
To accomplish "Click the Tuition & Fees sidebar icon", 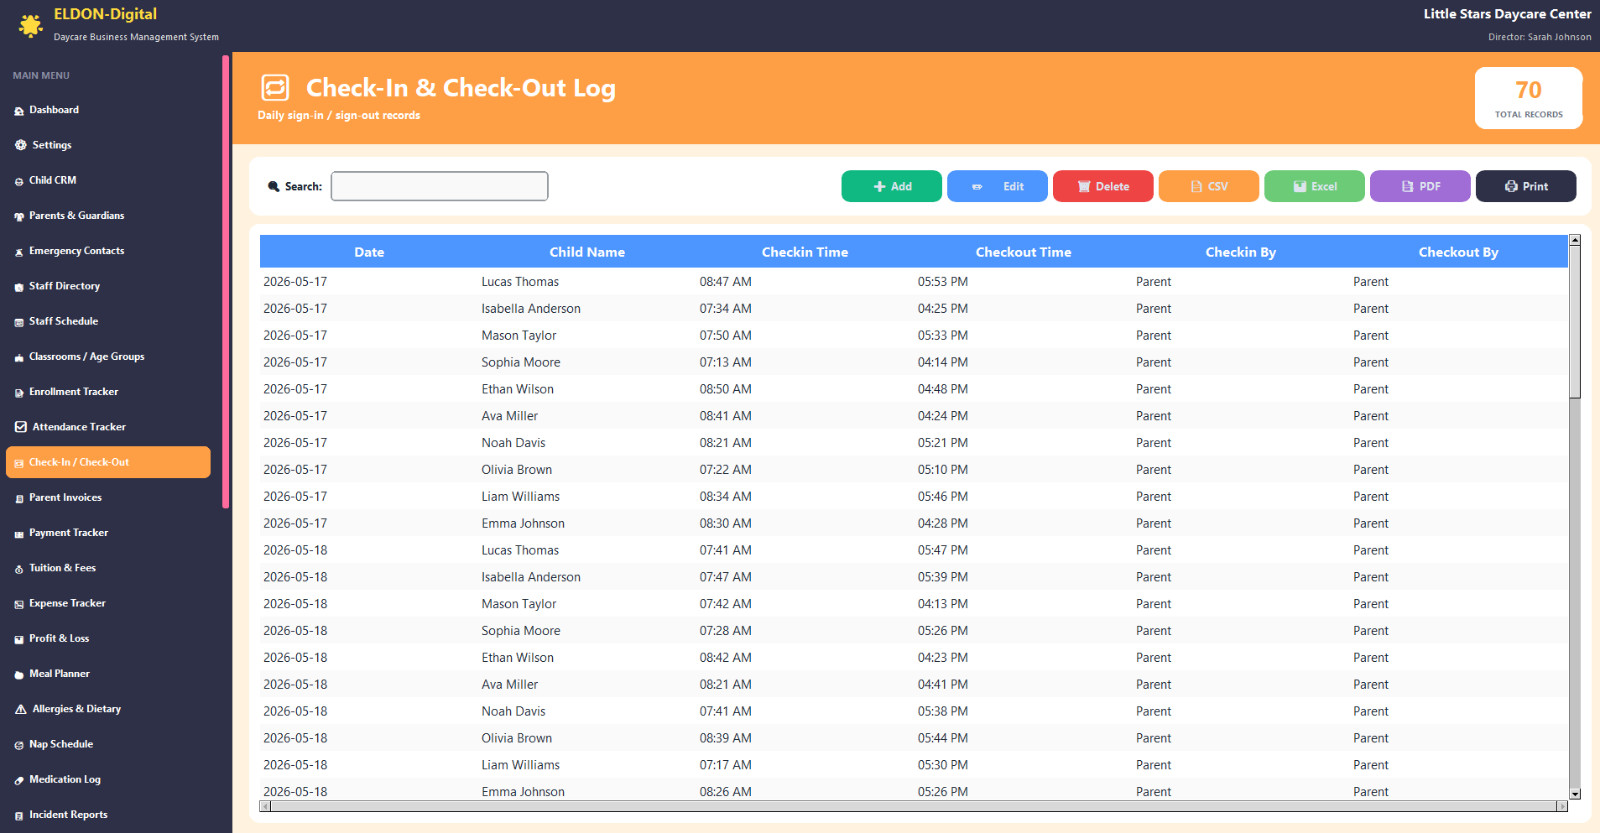I will 19,569.
